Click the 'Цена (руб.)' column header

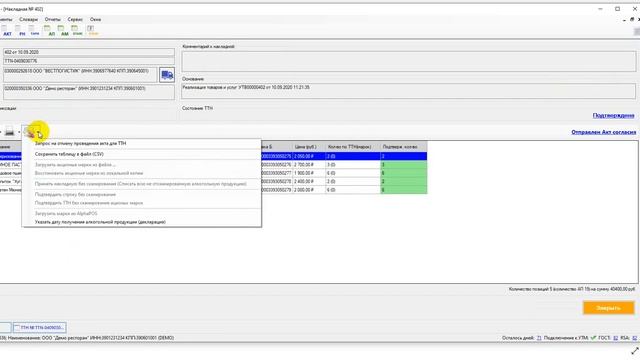(x=309, y=147)
